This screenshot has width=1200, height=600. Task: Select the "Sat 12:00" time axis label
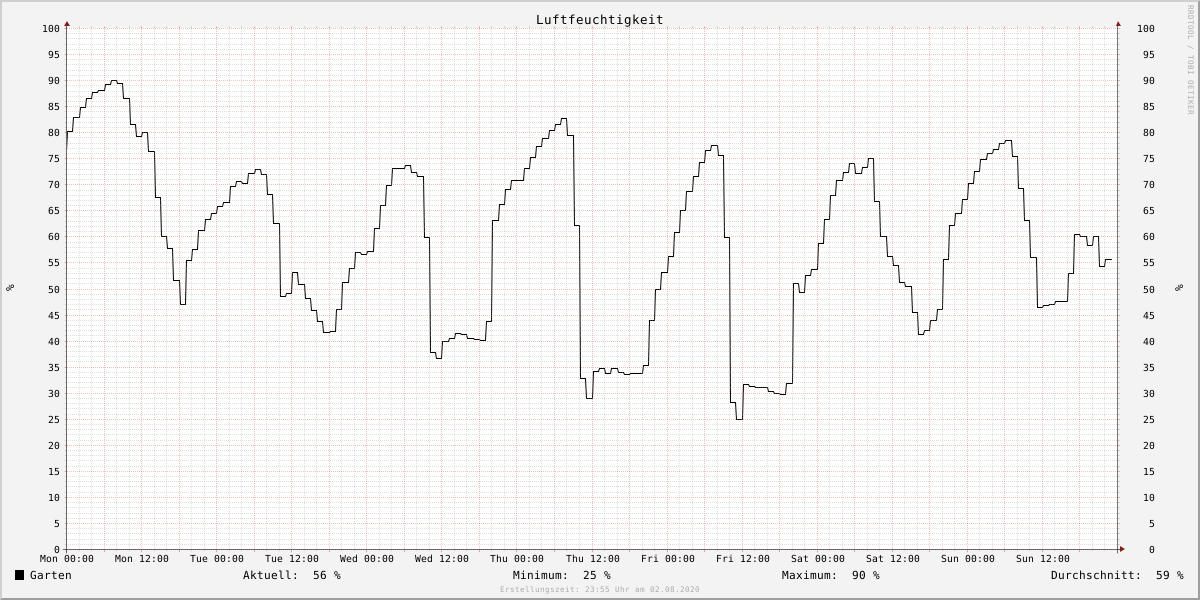point(893,559)
